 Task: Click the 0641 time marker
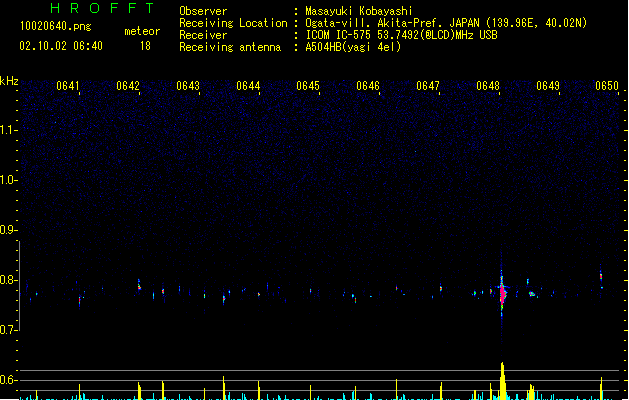pos(67,86)
